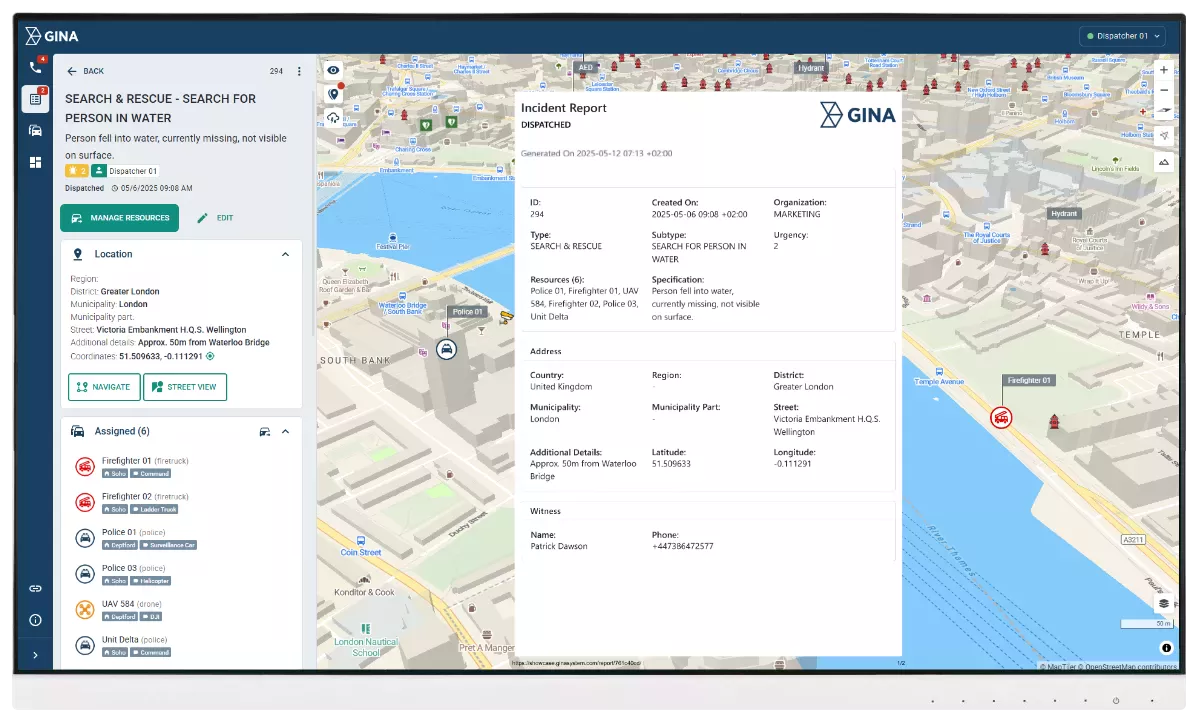Toggle map visibility with the eye icon
1200x718 pixels.
click(x=334, y=70)
